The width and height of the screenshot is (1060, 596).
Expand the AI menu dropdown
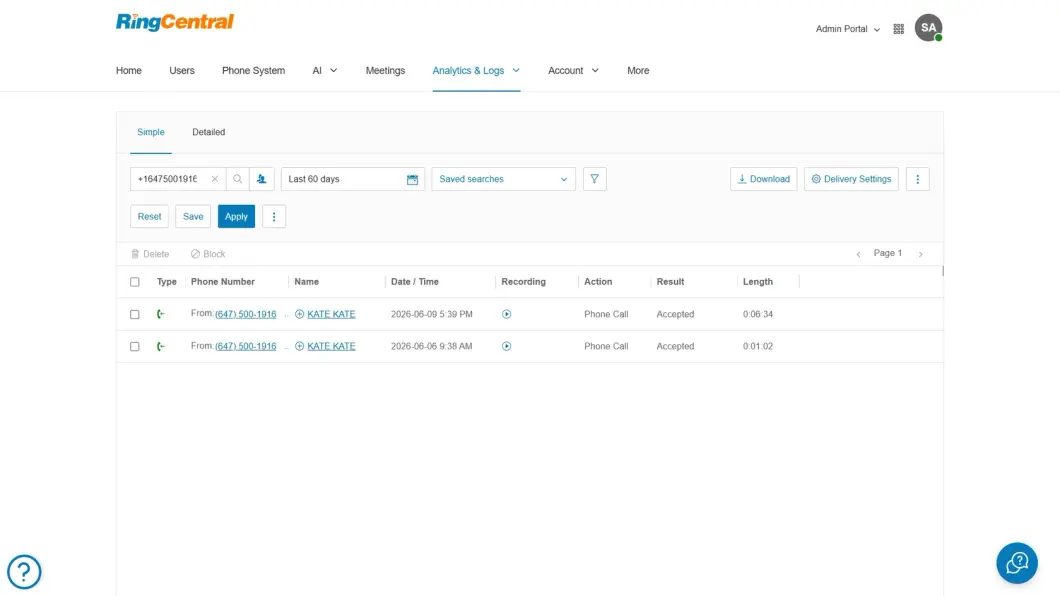click(324, 70)
